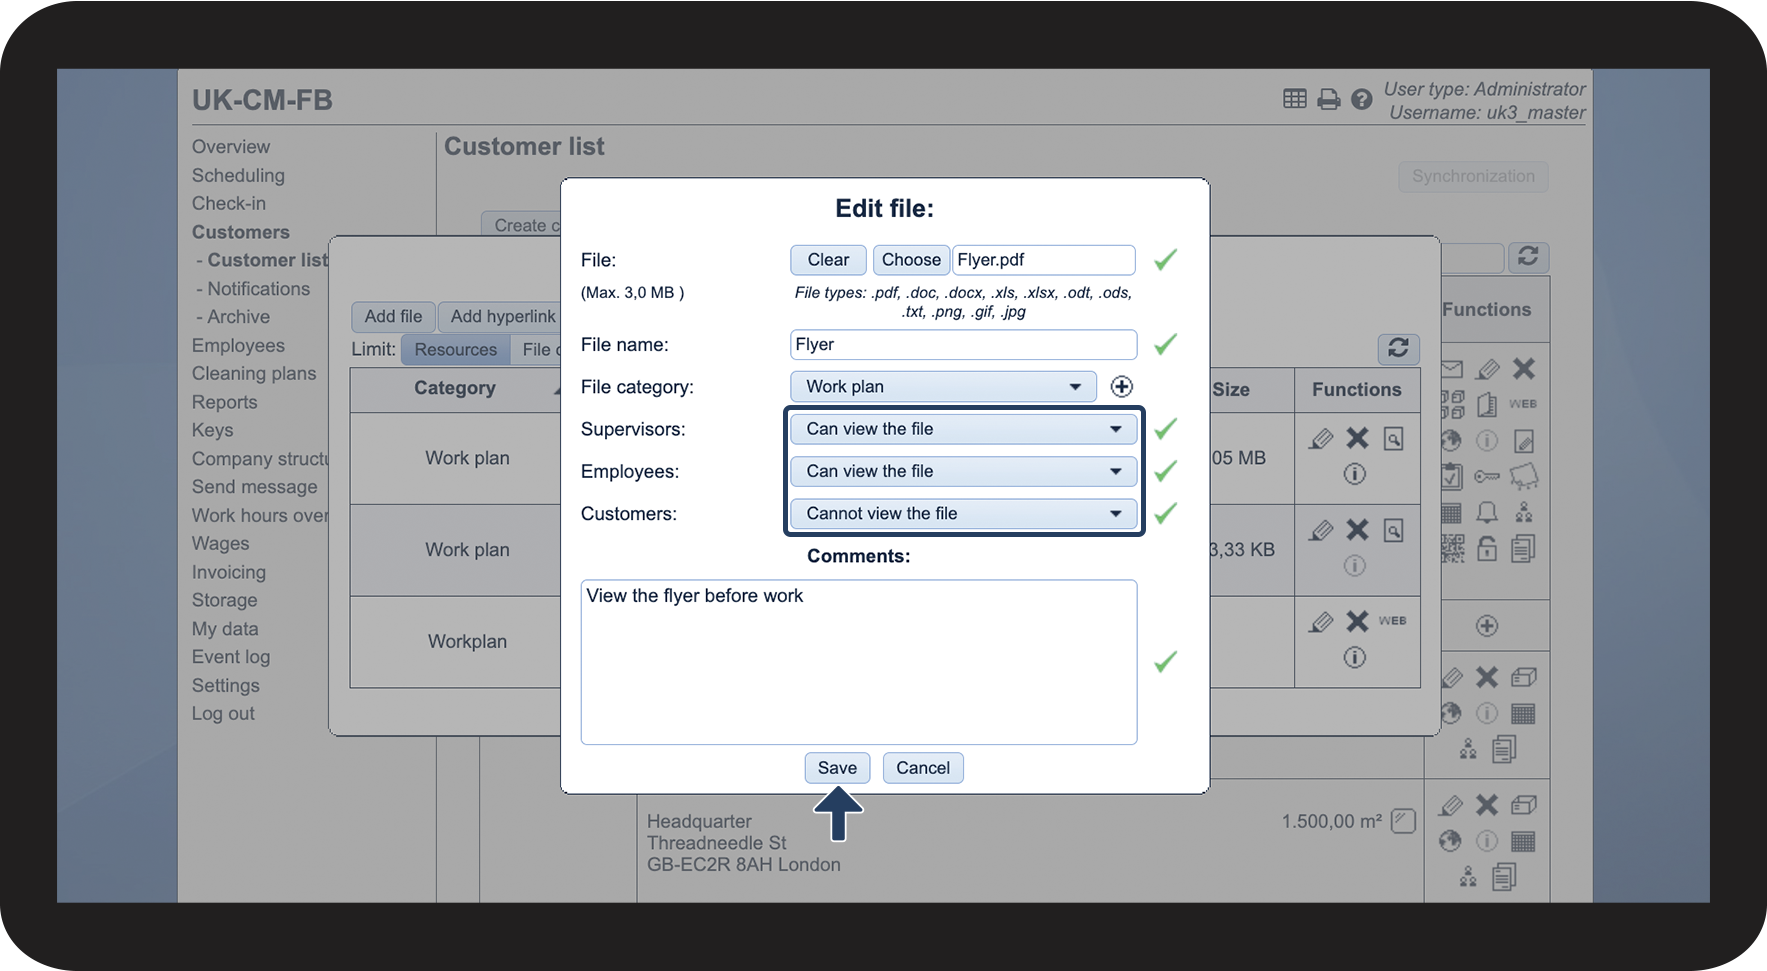Edit the first Work plan file with pencil icon
This screenshot has height=971, width=1767.
pos(1321,438)
